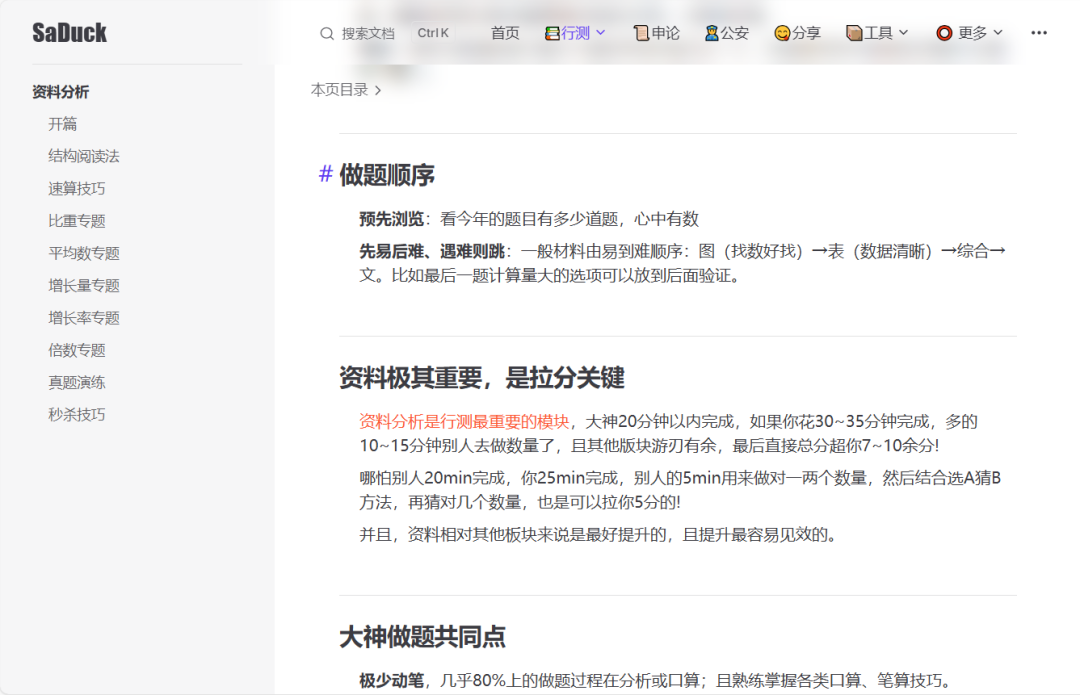Click the 资料极其重要，是拉分关键 heading
1080x695 pixels.
tap(482, 378)
